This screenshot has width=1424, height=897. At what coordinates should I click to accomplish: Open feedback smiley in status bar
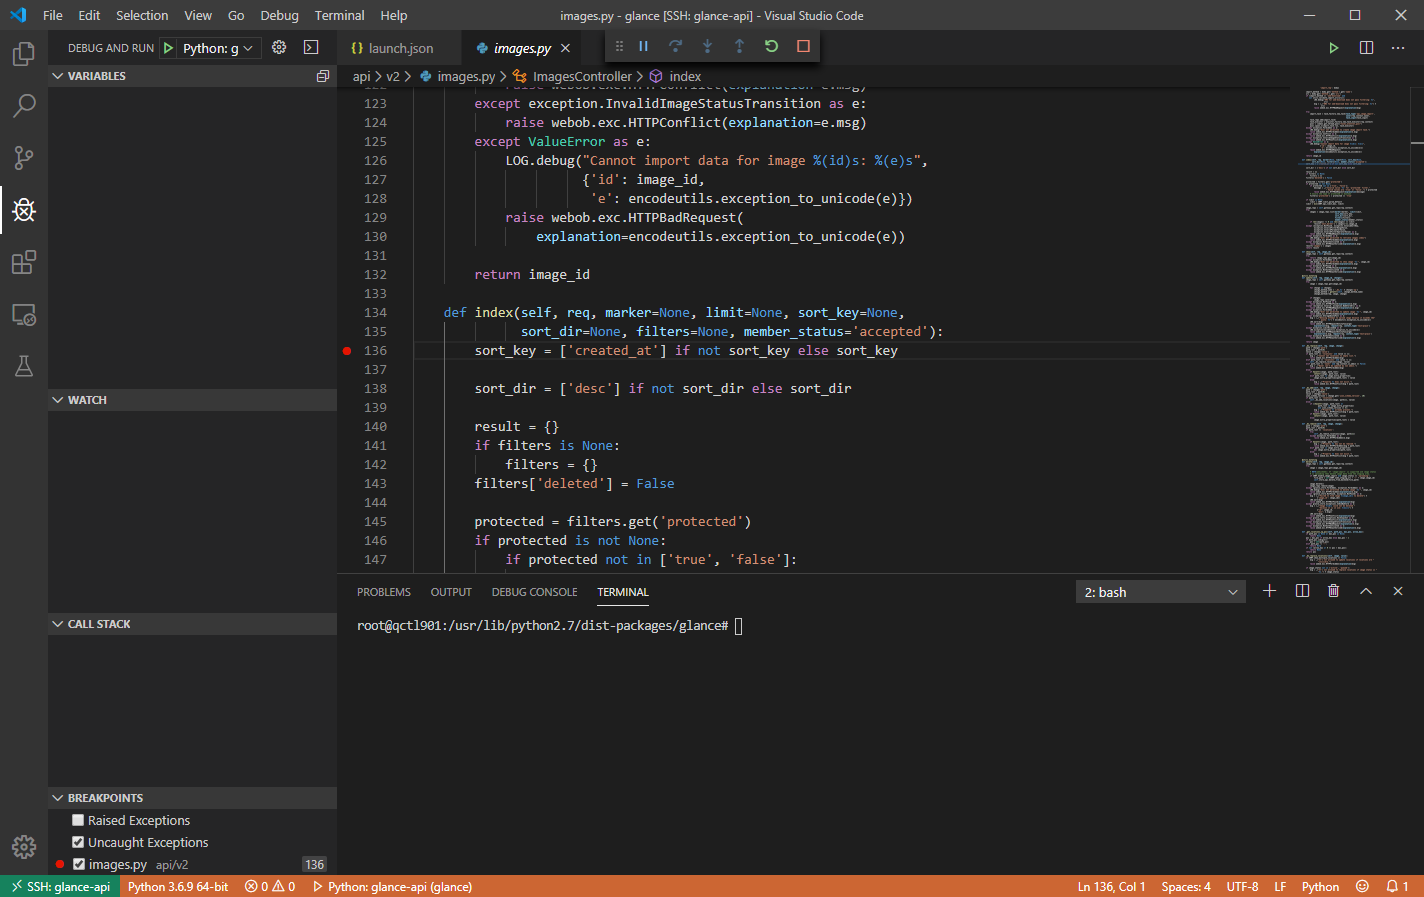pyautogui.click(x=1362, y=886)
